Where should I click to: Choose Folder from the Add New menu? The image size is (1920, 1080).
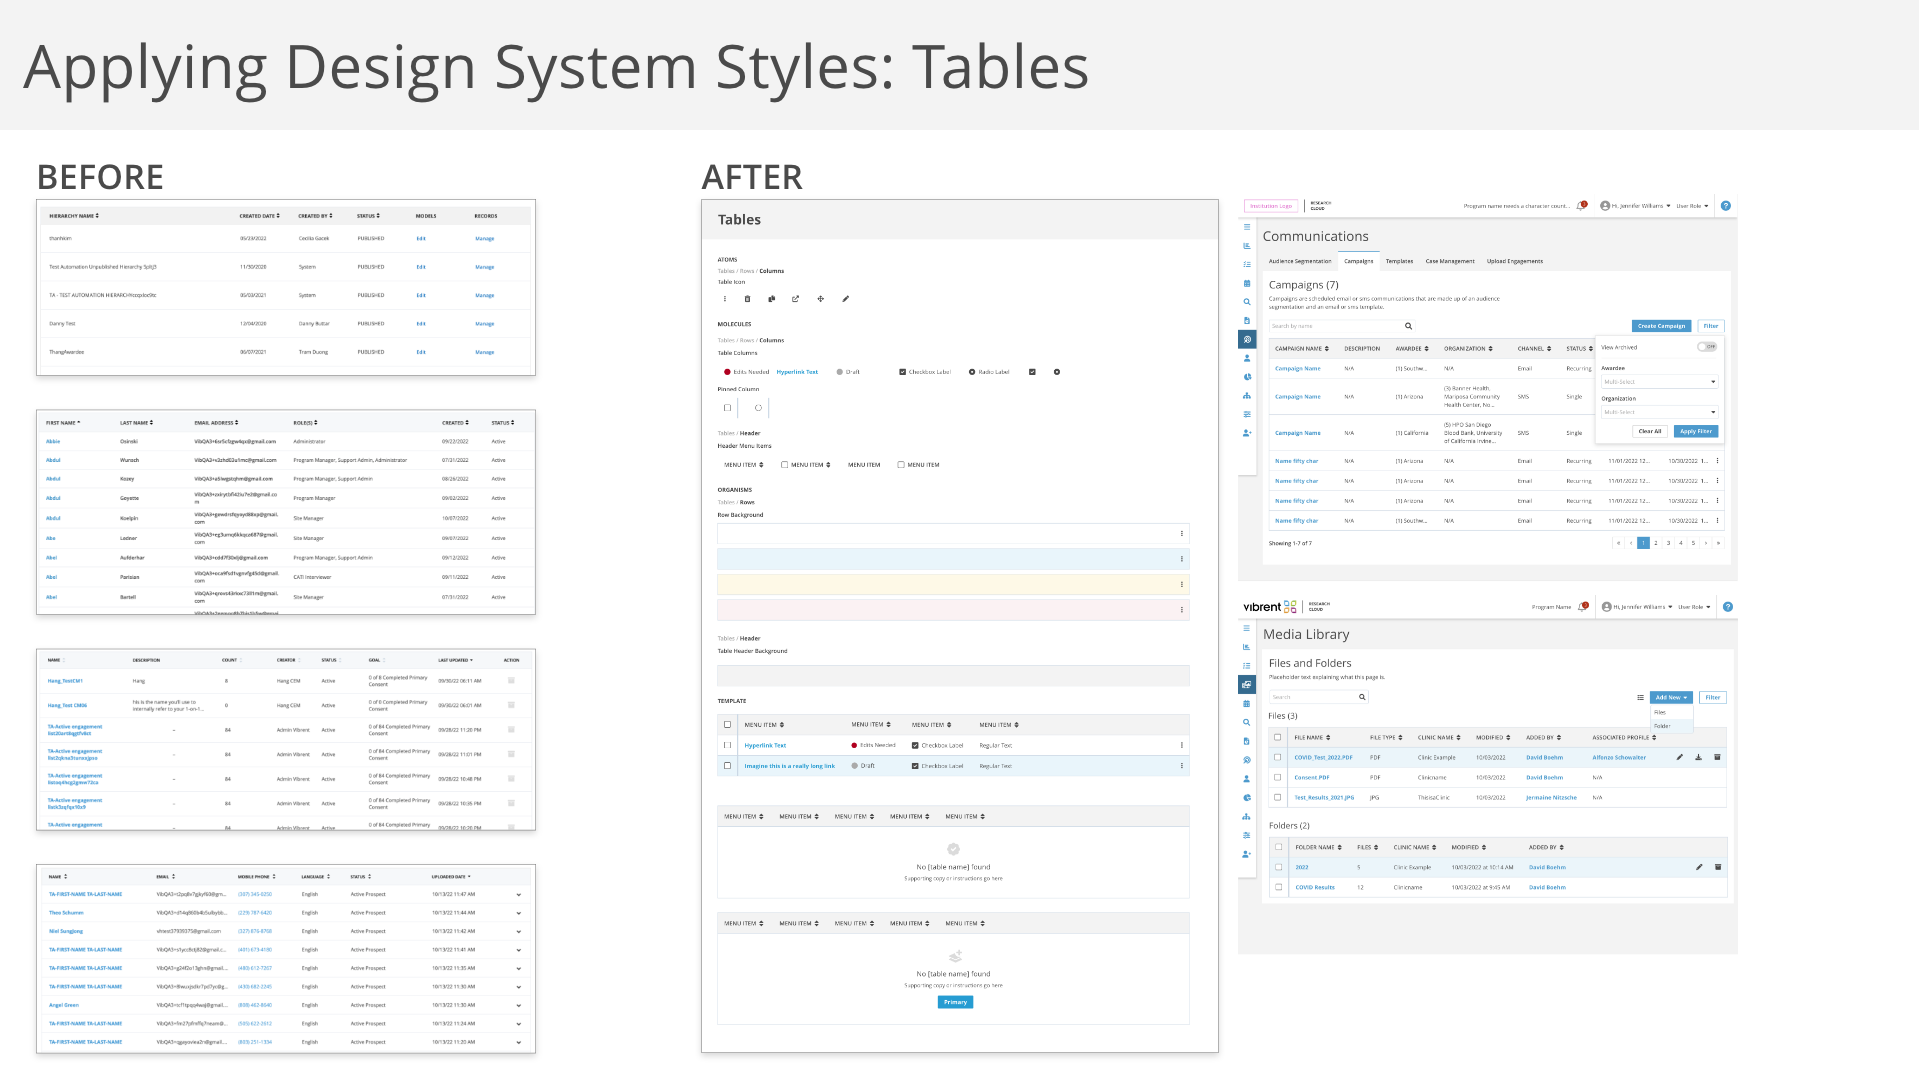pos(1663,726)
